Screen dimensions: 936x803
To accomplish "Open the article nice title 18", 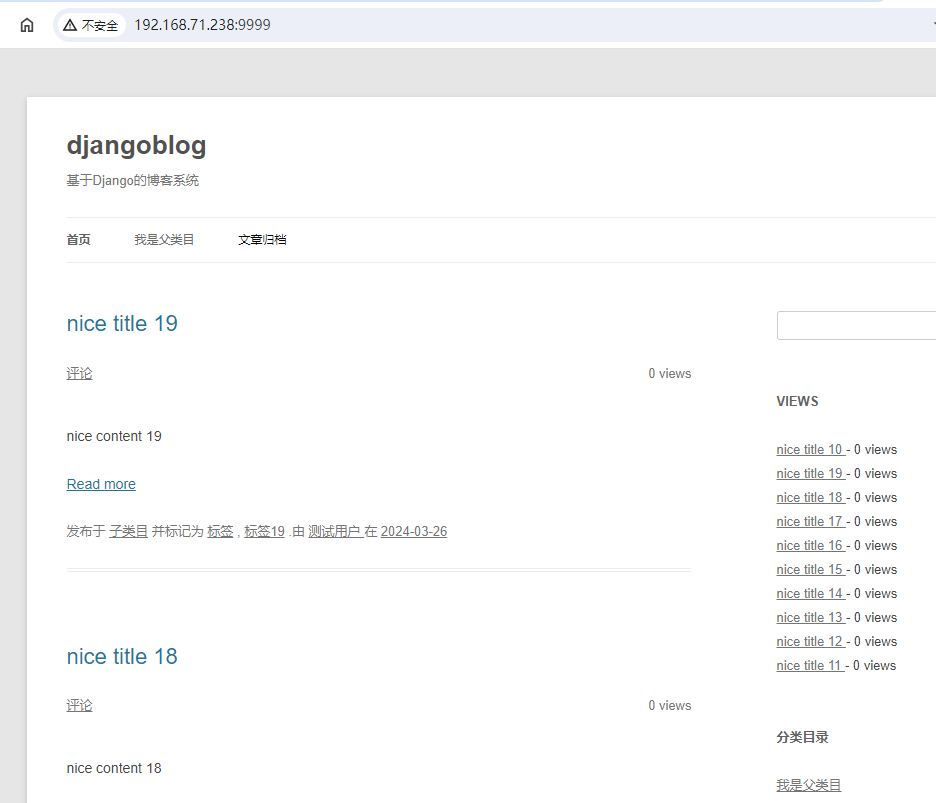I will point(122,656).
